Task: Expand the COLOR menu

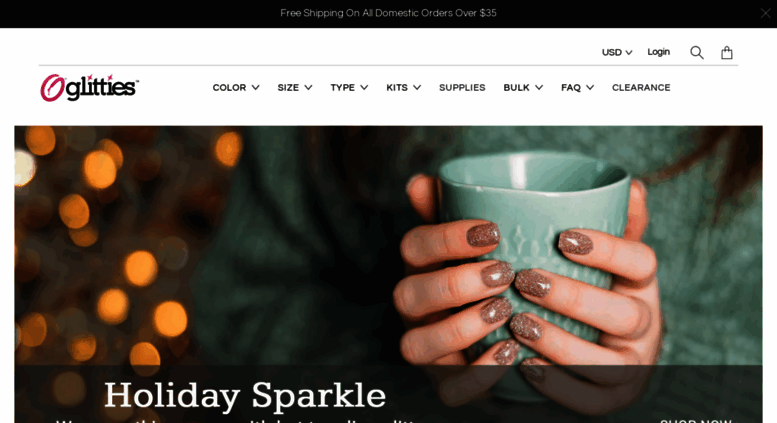Action: tap(236, 88)
